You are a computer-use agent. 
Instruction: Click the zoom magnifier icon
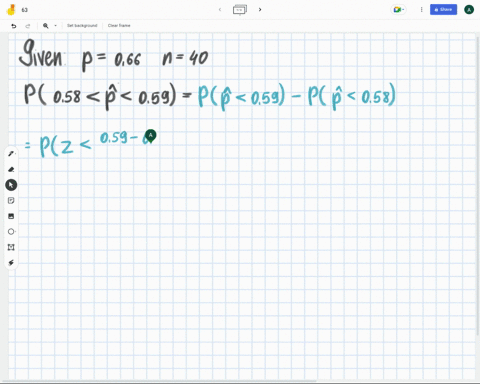tap(46, 26)
